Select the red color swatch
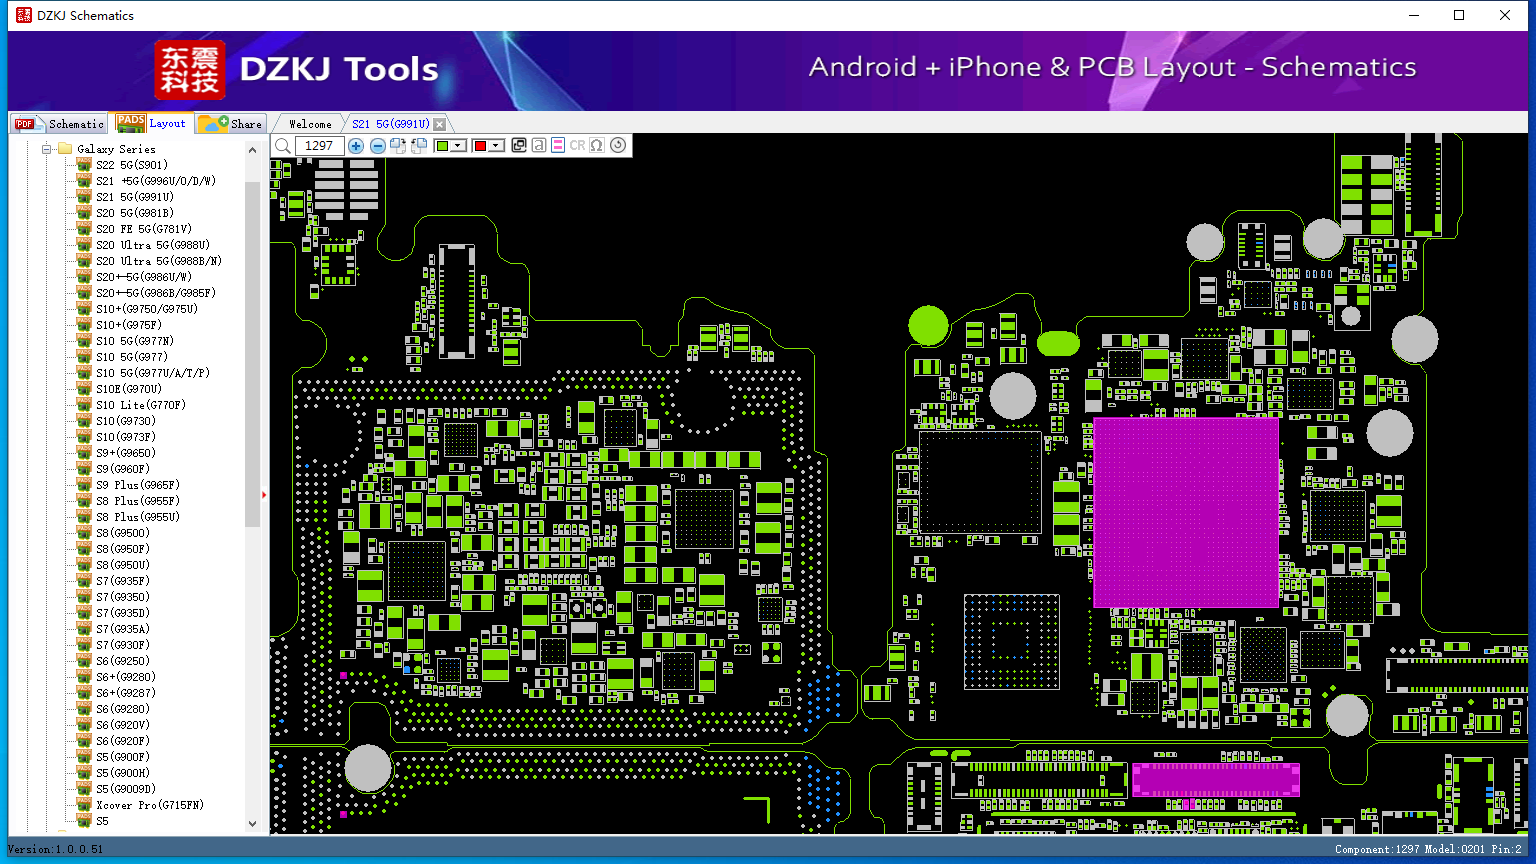The image size is (1536, 864). tap(480, 146)
